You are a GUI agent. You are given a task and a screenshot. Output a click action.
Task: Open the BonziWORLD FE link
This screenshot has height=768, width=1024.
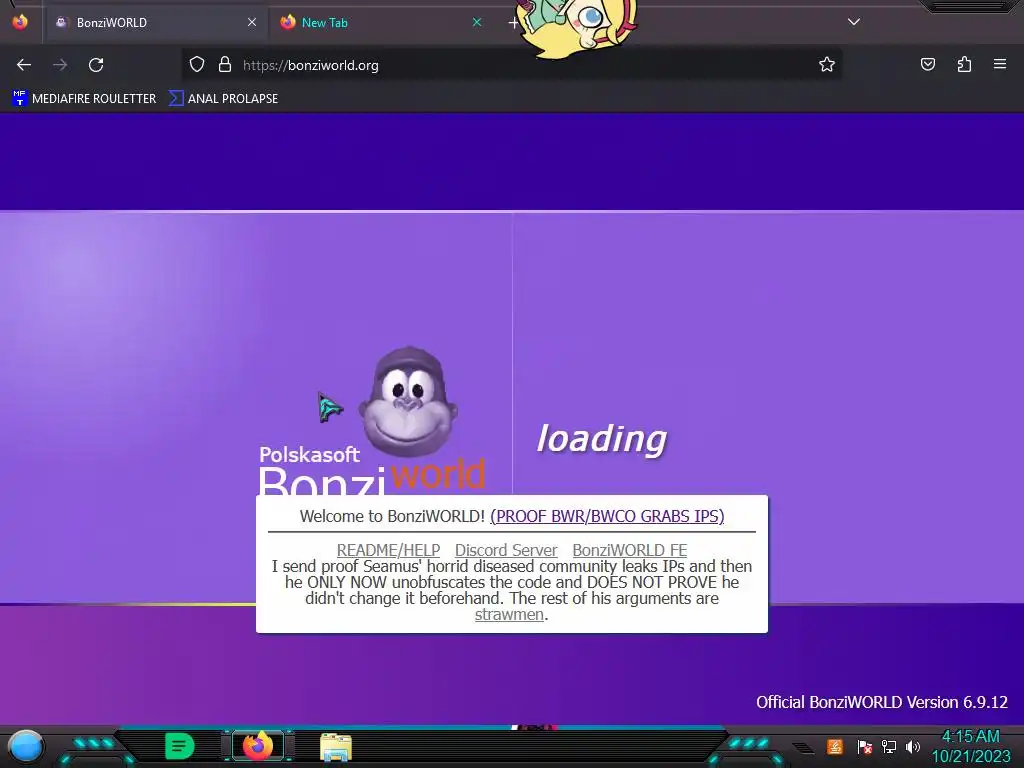[630, 550]
